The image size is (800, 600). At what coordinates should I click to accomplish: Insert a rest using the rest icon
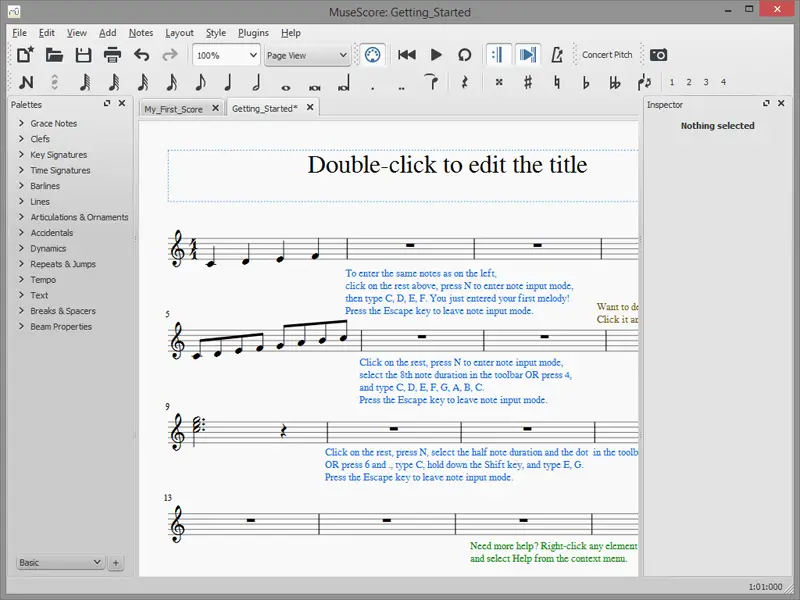(x=464, y=82)
